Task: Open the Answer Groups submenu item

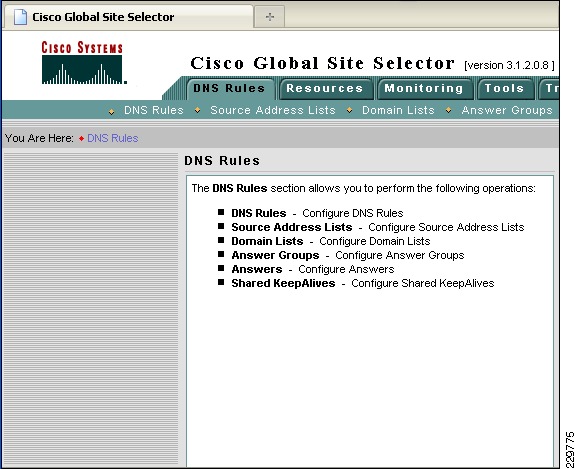Action: 507,110
